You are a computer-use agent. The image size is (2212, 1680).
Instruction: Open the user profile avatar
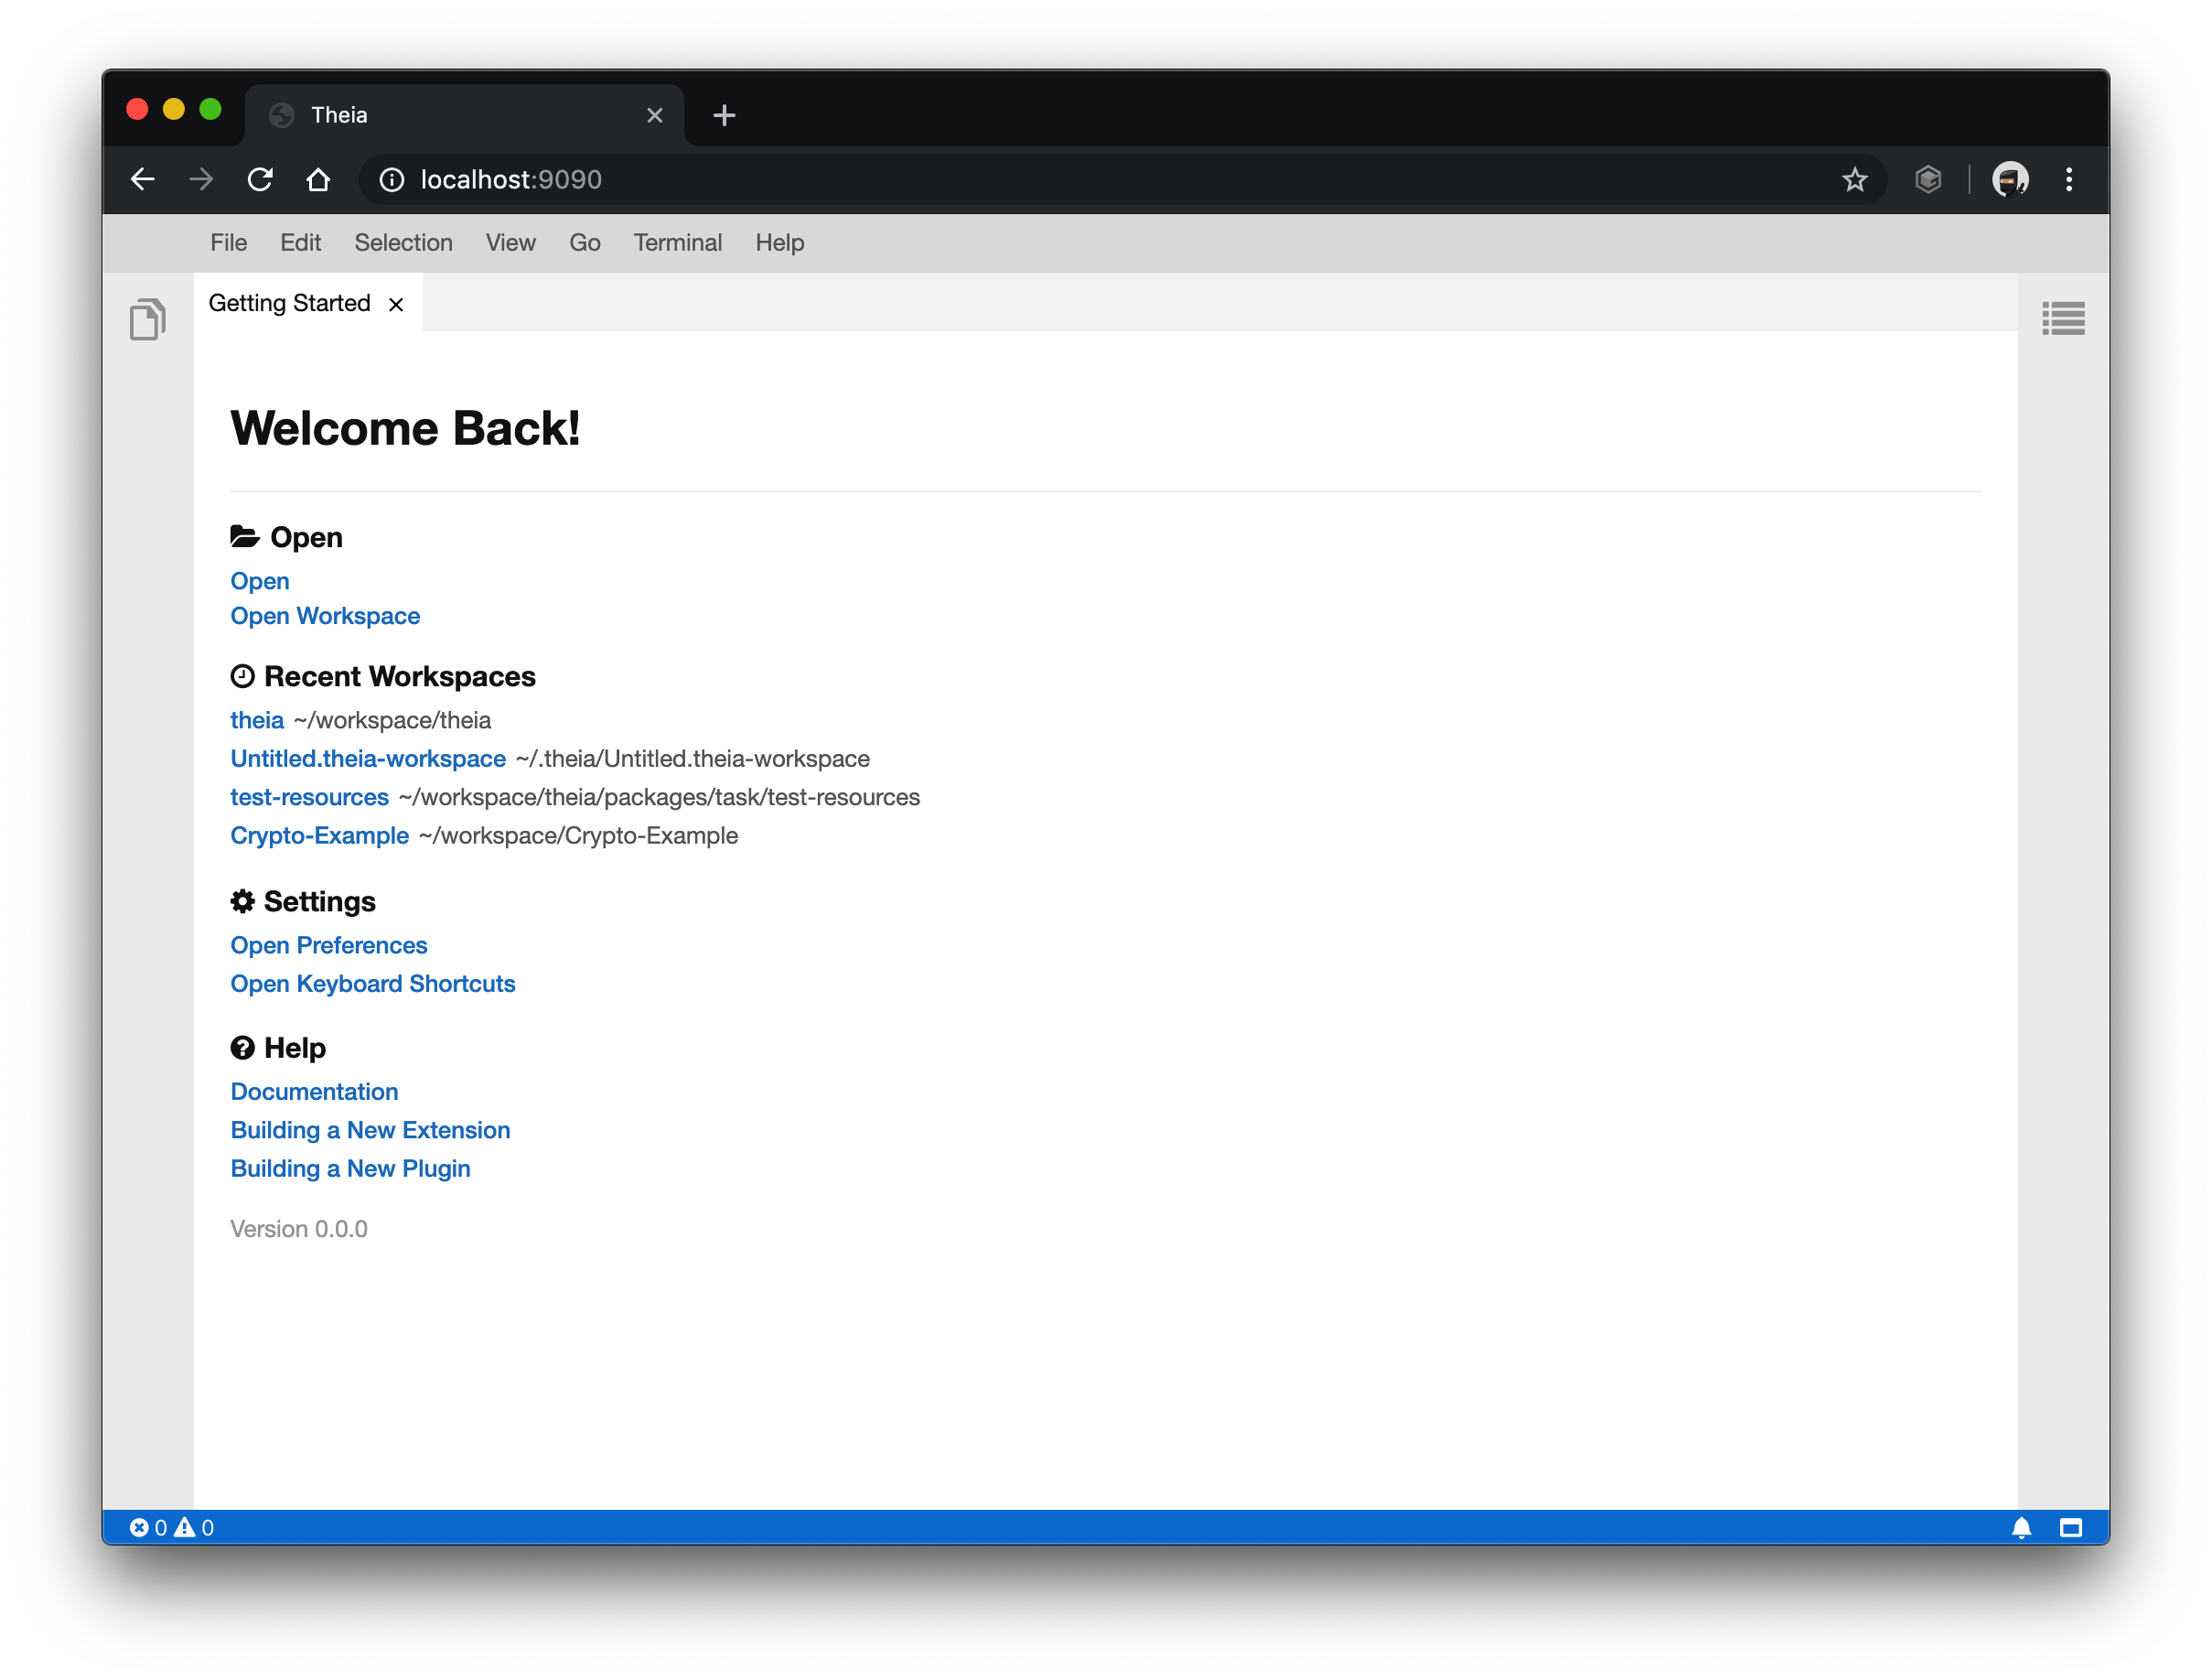[2009, 180]
